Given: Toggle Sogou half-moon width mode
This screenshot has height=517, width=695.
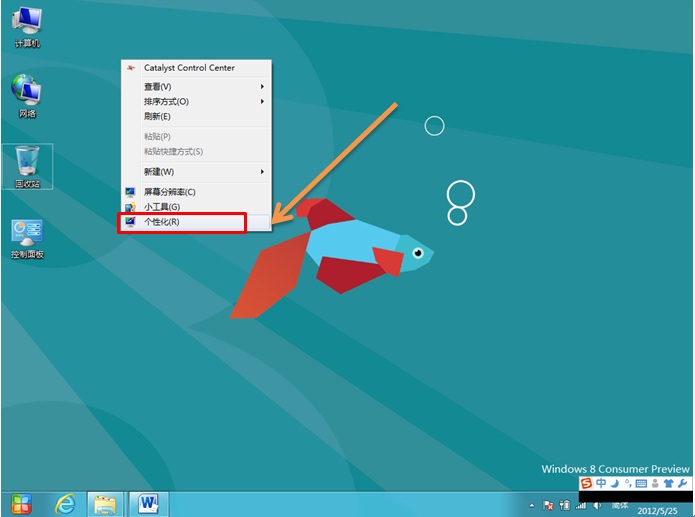Looking at the screenshot, I should 614,484.
